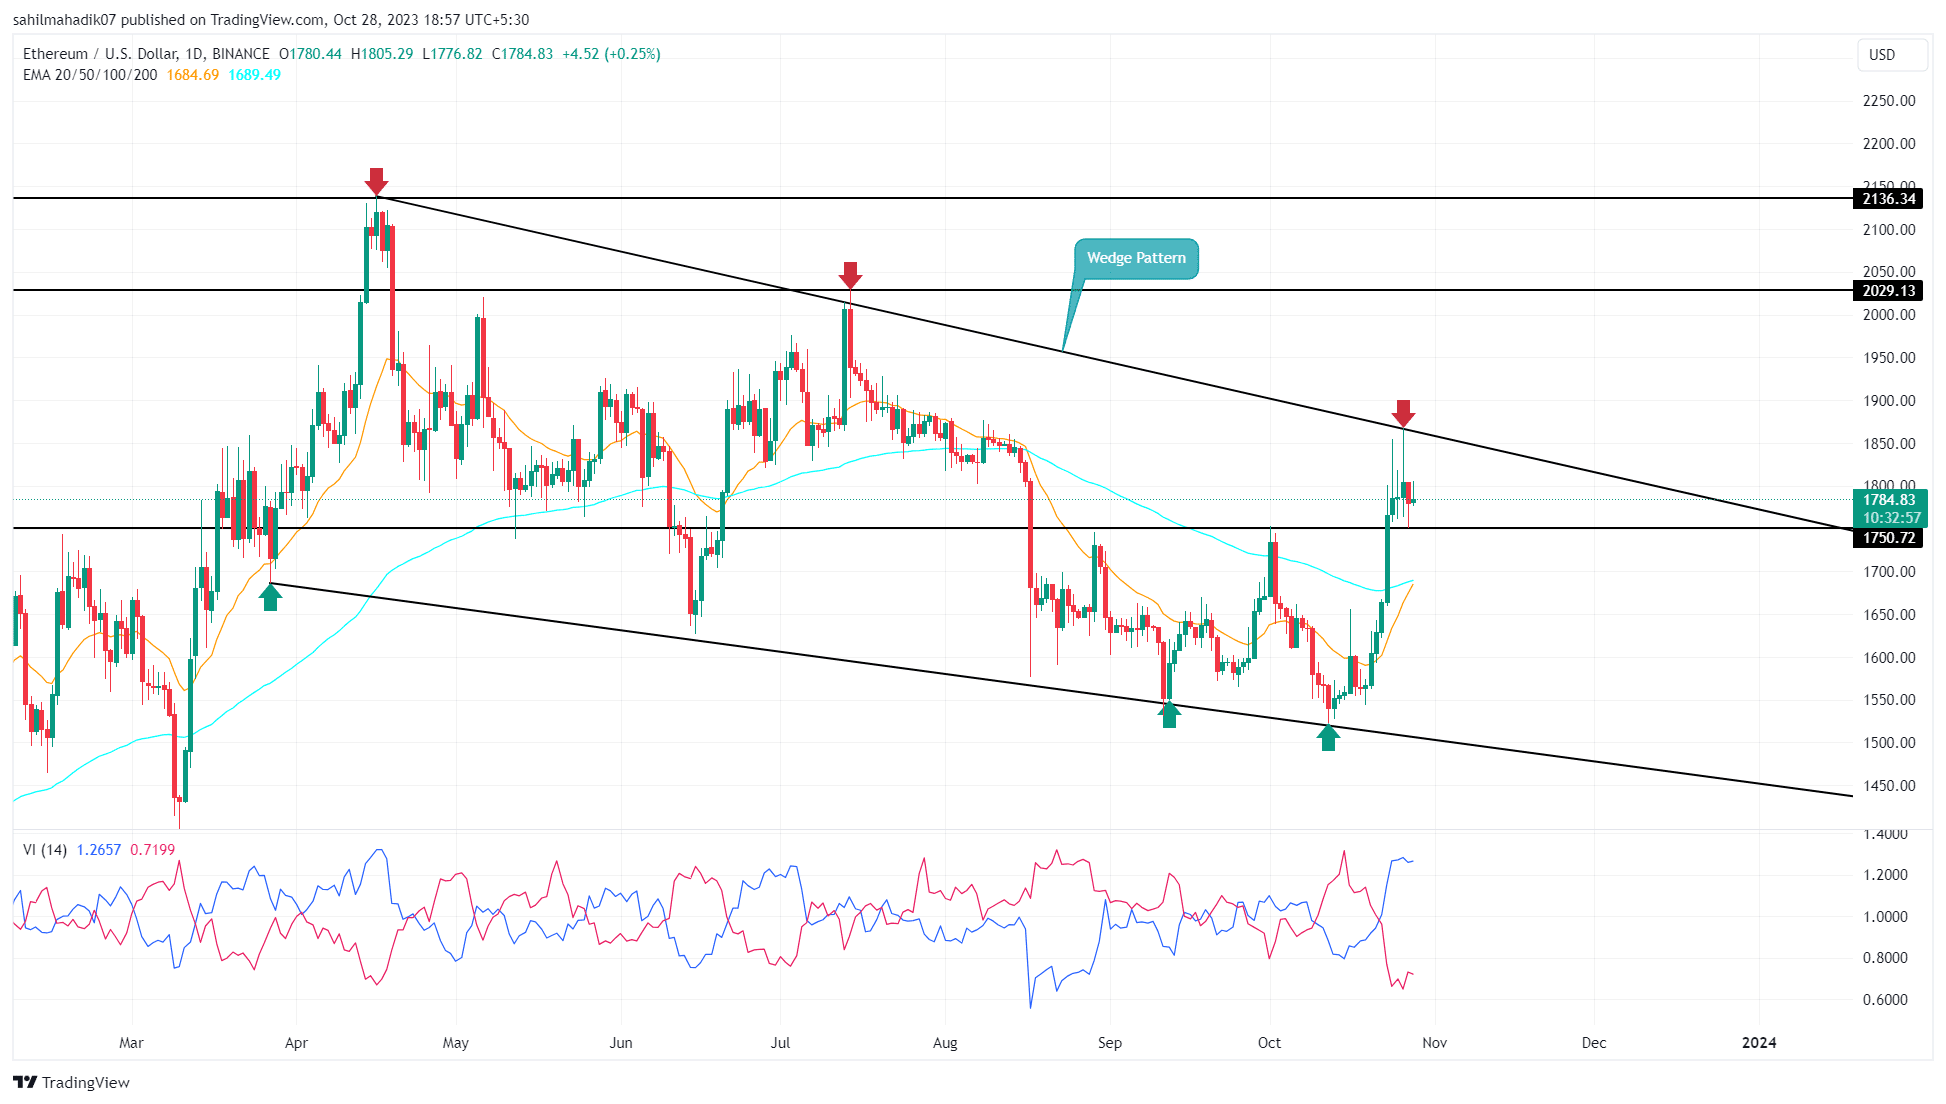Click the Jul label on time axis

(x=780, y=1043)
